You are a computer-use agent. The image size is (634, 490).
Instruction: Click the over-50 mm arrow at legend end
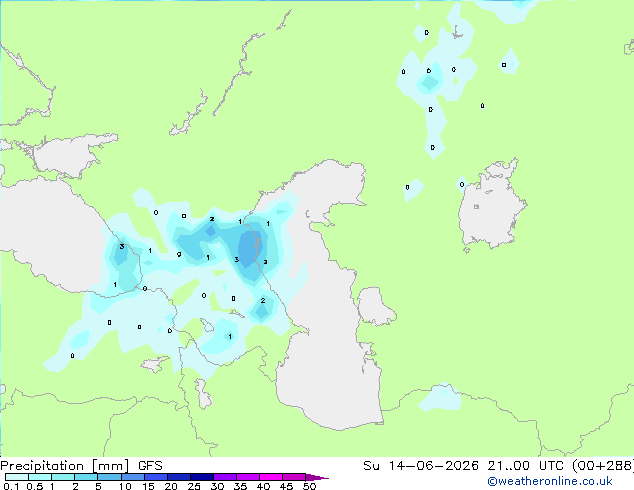(x=317, y=477)
